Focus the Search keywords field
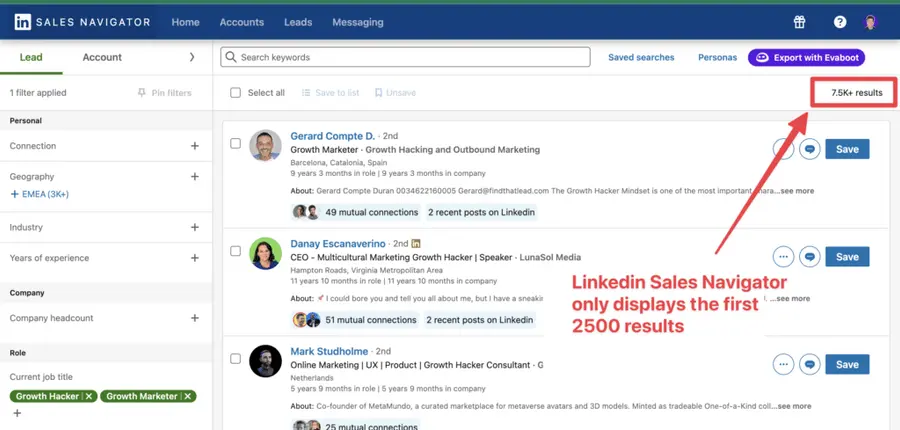 click(x=405, y=57)
